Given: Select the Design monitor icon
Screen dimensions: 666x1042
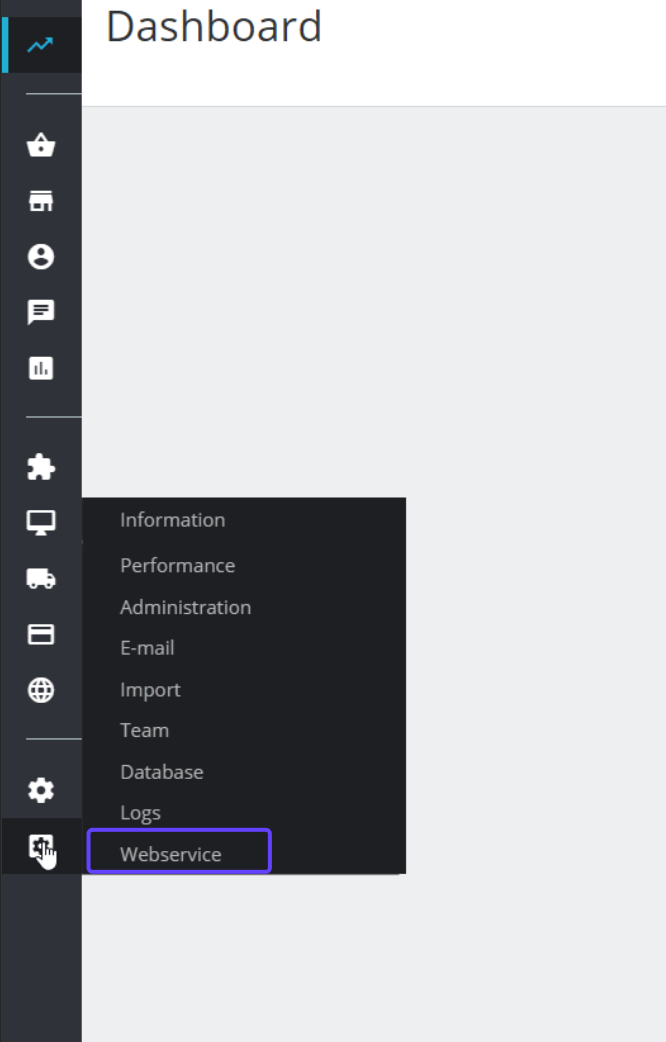Looking at the screenshot, I should [40, 521].
